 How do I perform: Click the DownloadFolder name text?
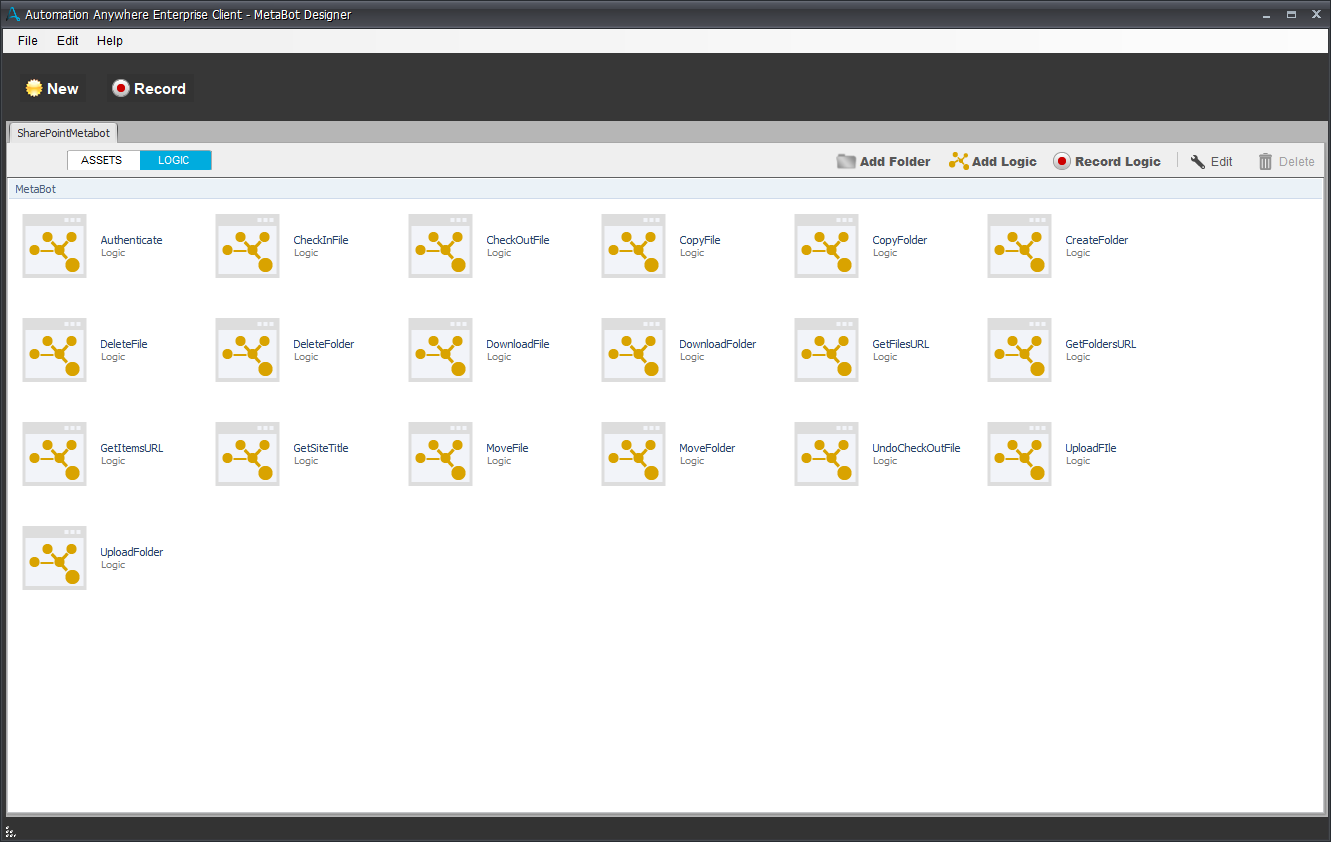click(x=718, y=344)
